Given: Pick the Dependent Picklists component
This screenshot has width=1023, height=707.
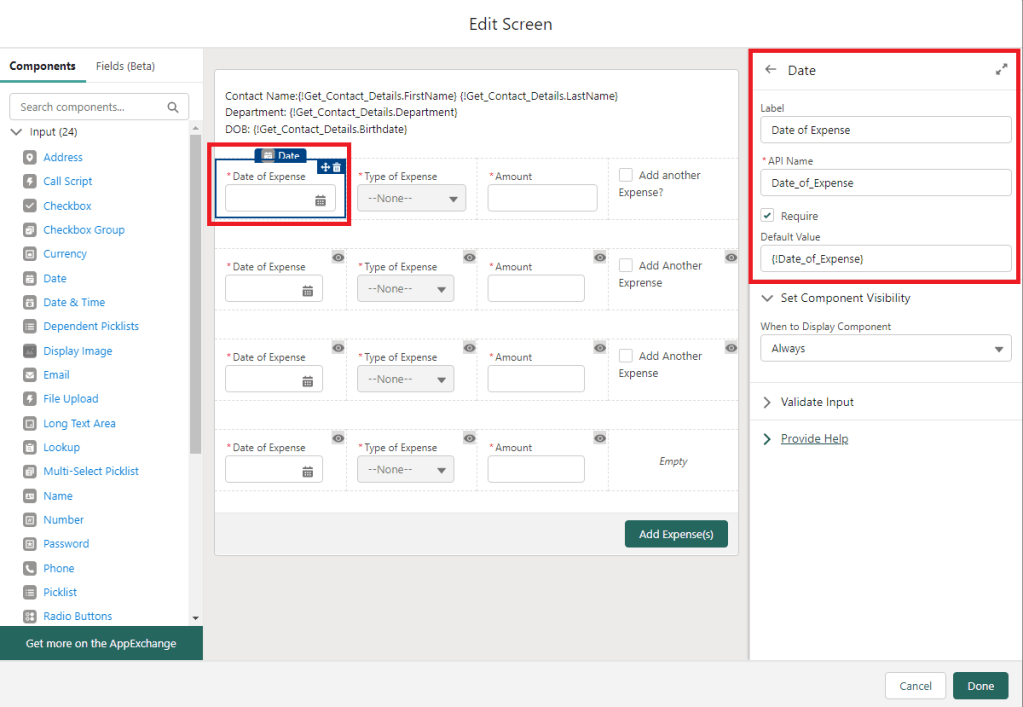Looking at the screenshot, I should tap(90, 326).
